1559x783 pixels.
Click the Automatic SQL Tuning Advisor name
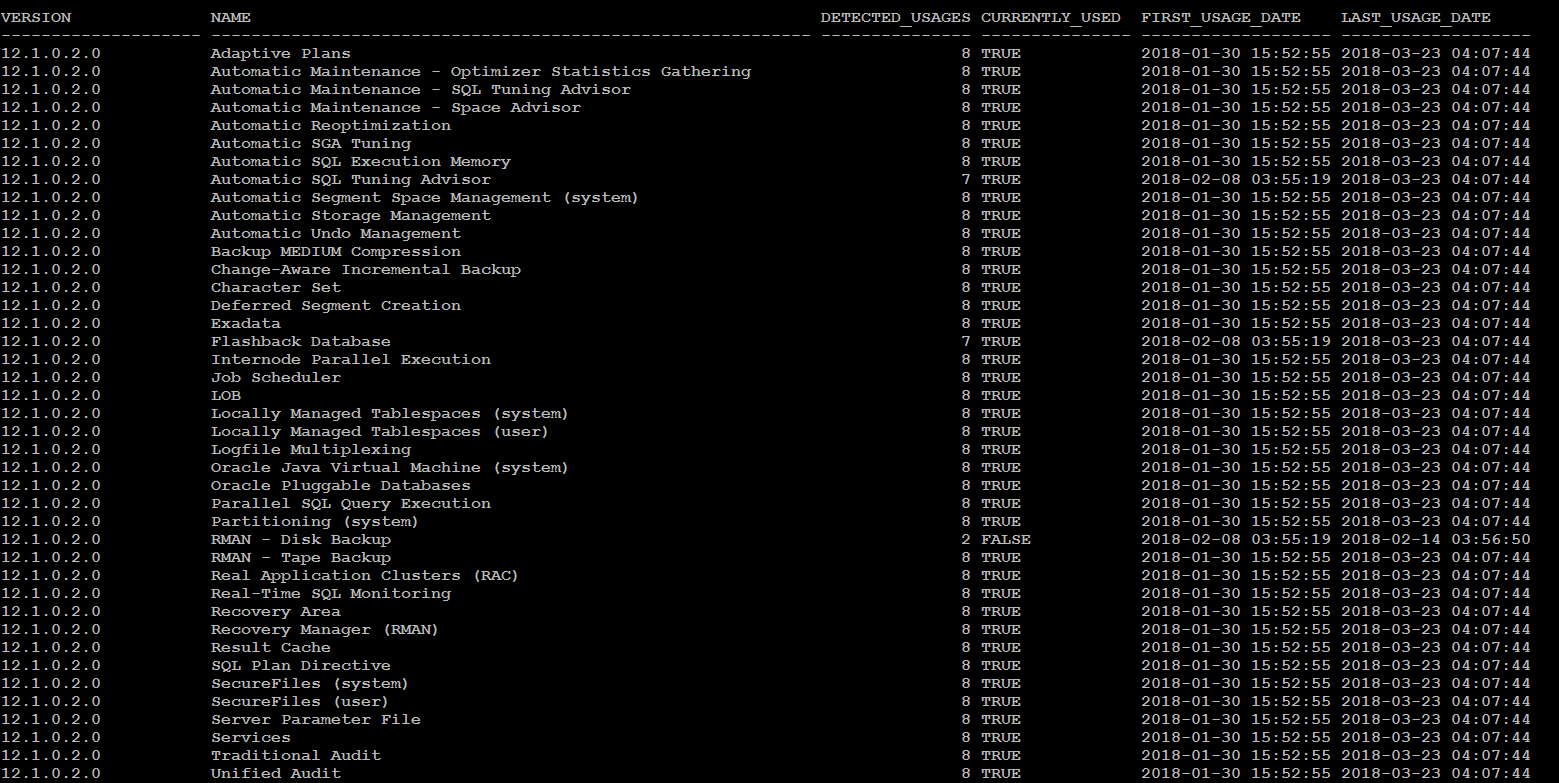tap(351, 179)
